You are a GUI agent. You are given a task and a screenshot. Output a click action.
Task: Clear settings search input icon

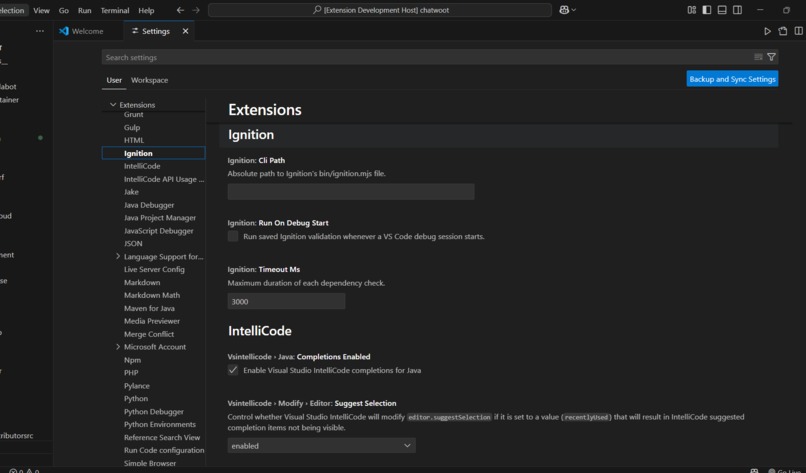tap(758, 57)
